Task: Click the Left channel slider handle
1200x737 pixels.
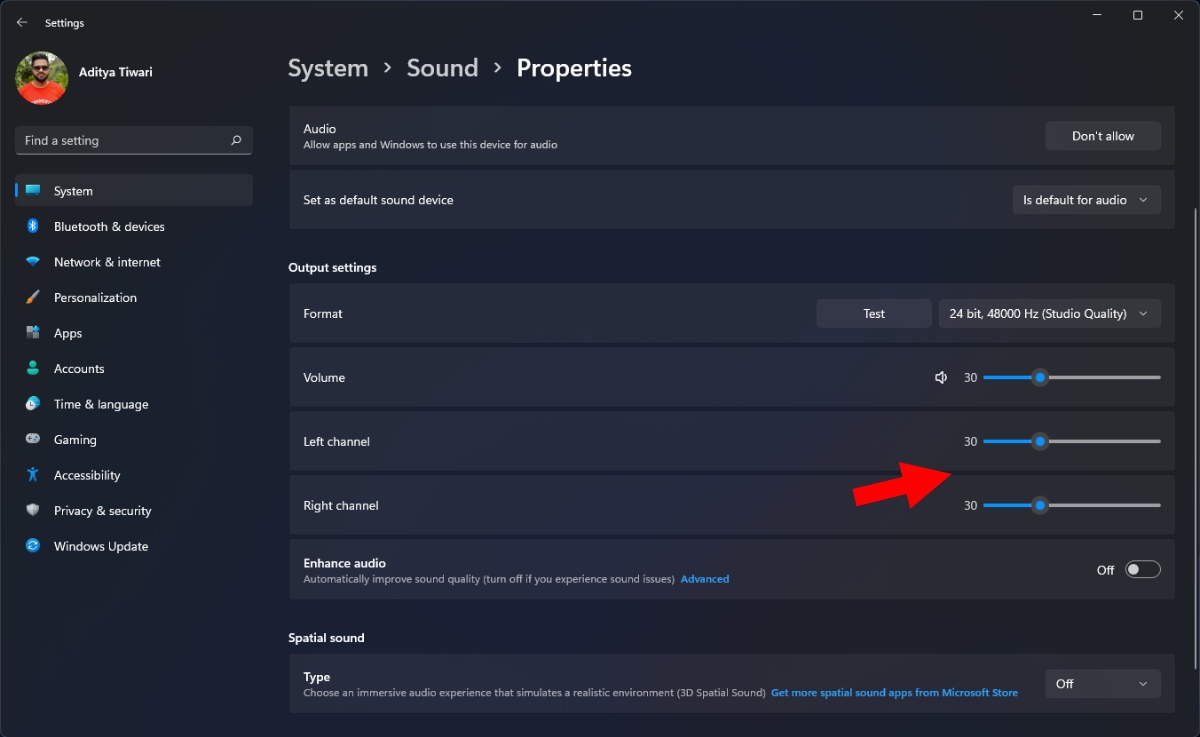Action: tap(1040, 442)
